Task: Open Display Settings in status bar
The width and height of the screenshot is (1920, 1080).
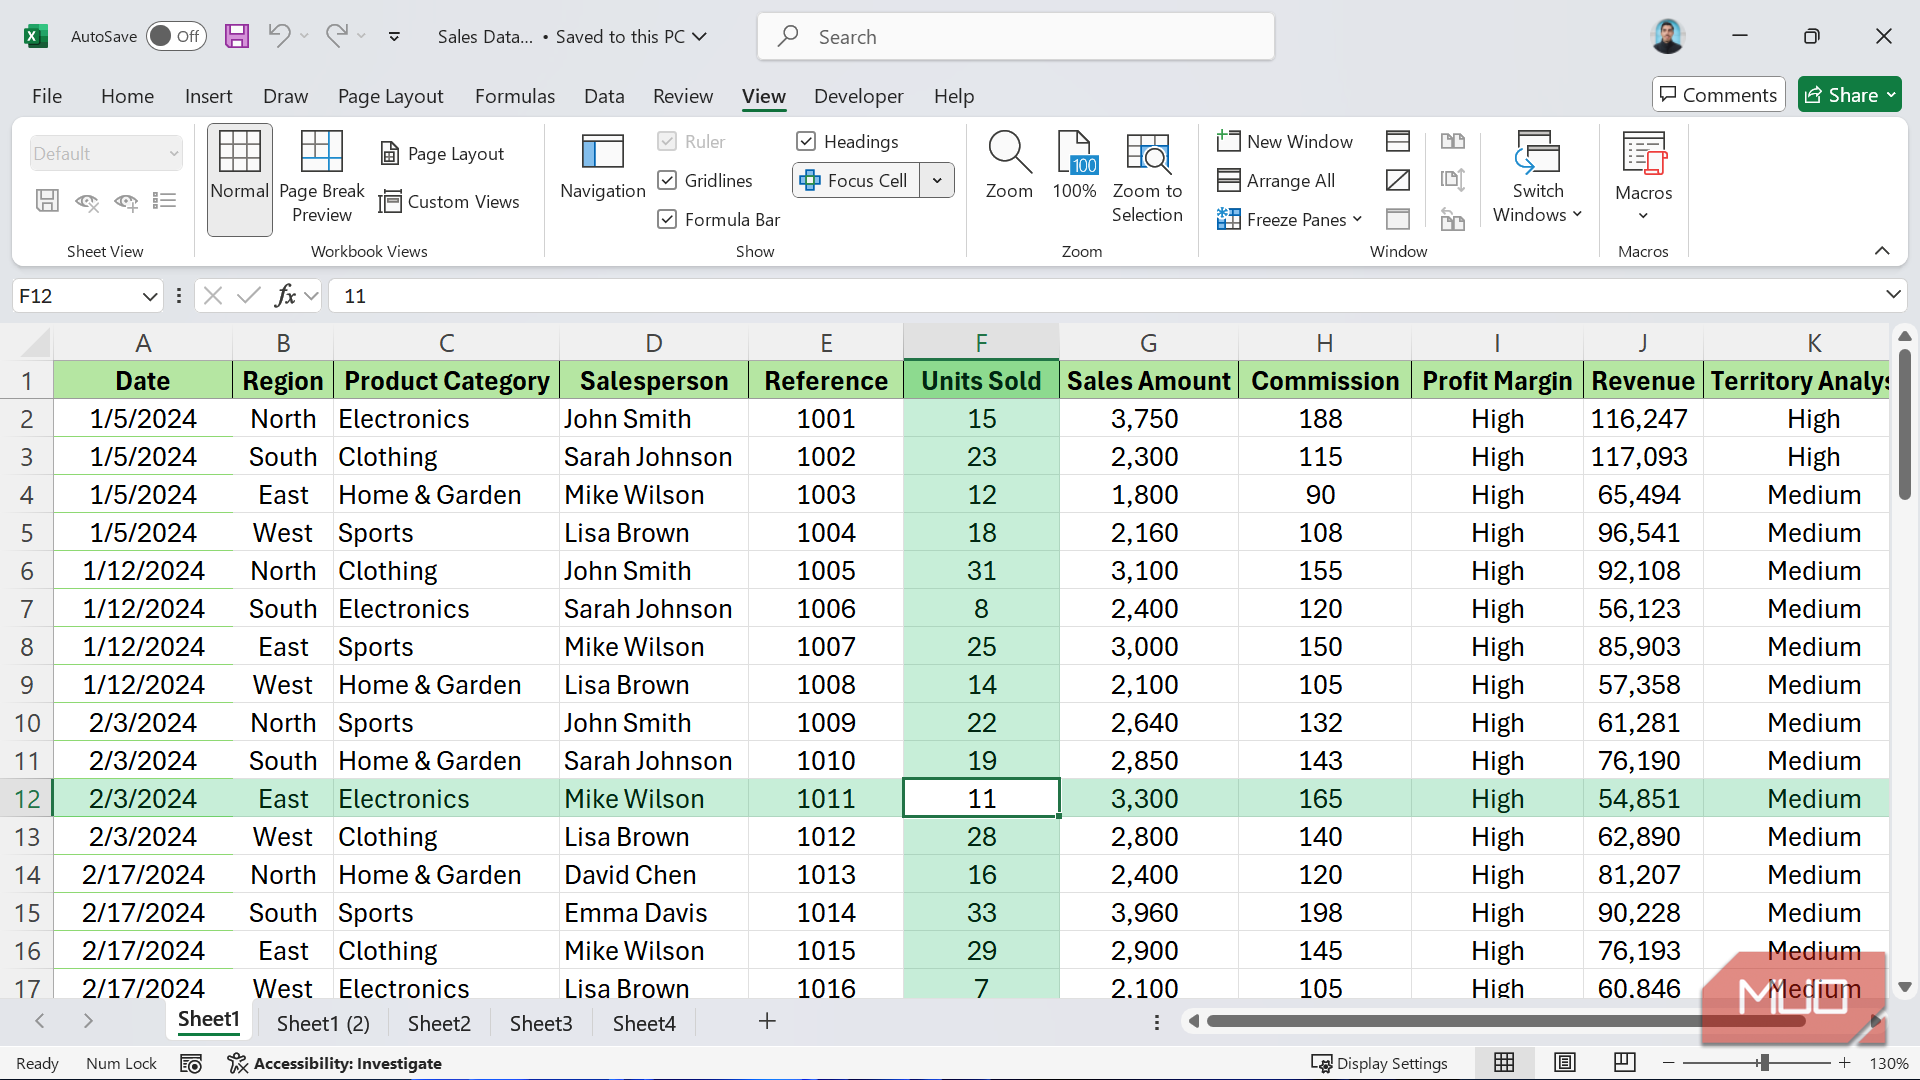Action: pos(1379,1063)
